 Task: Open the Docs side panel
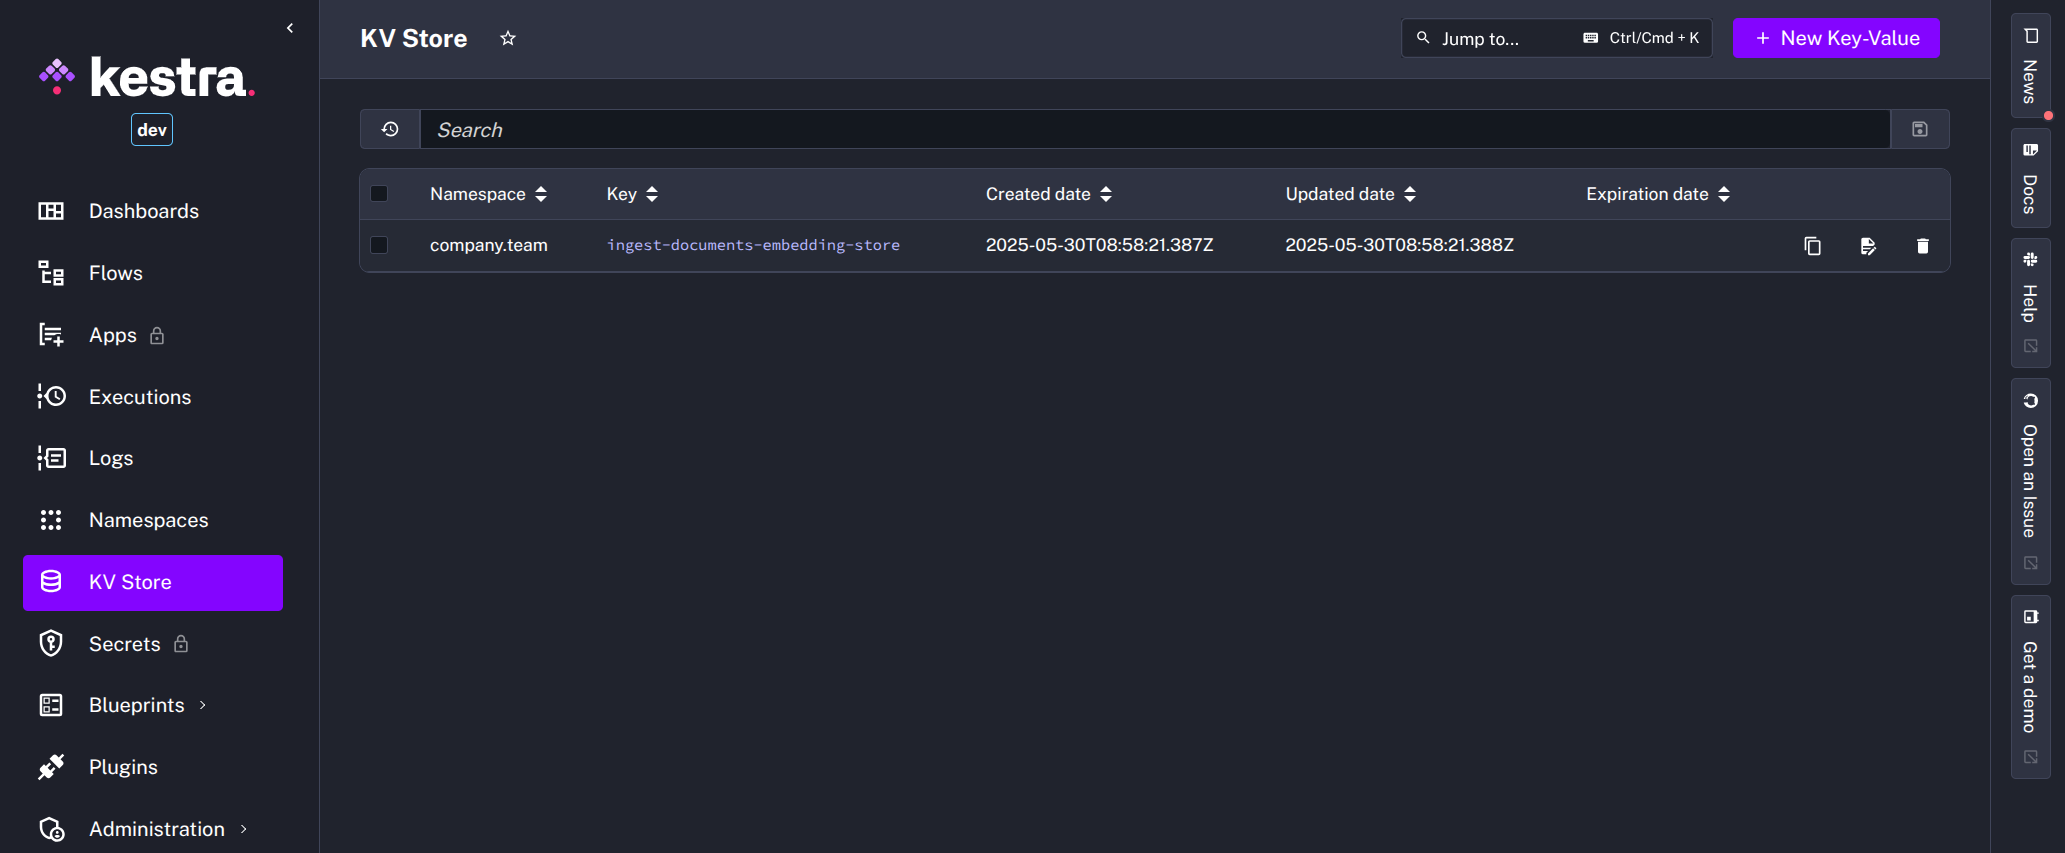pos(2030,178)
